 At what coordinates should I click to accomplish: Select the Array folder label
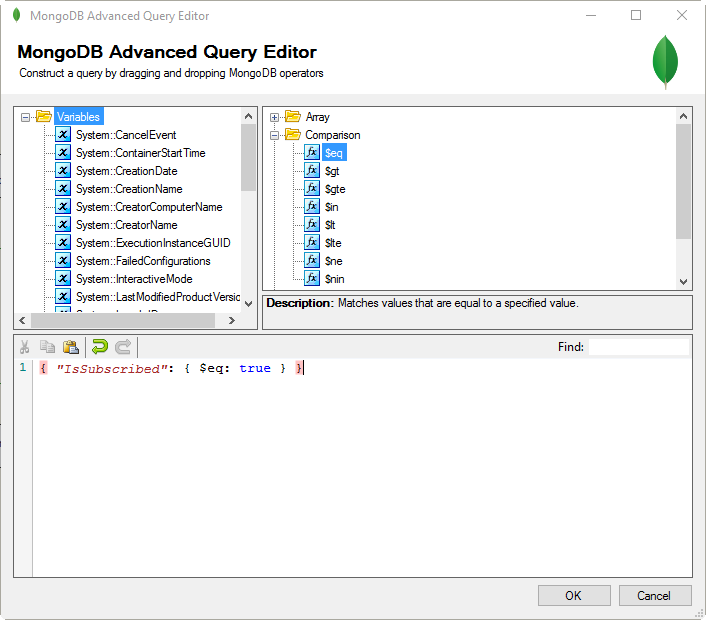pos(317,117)
